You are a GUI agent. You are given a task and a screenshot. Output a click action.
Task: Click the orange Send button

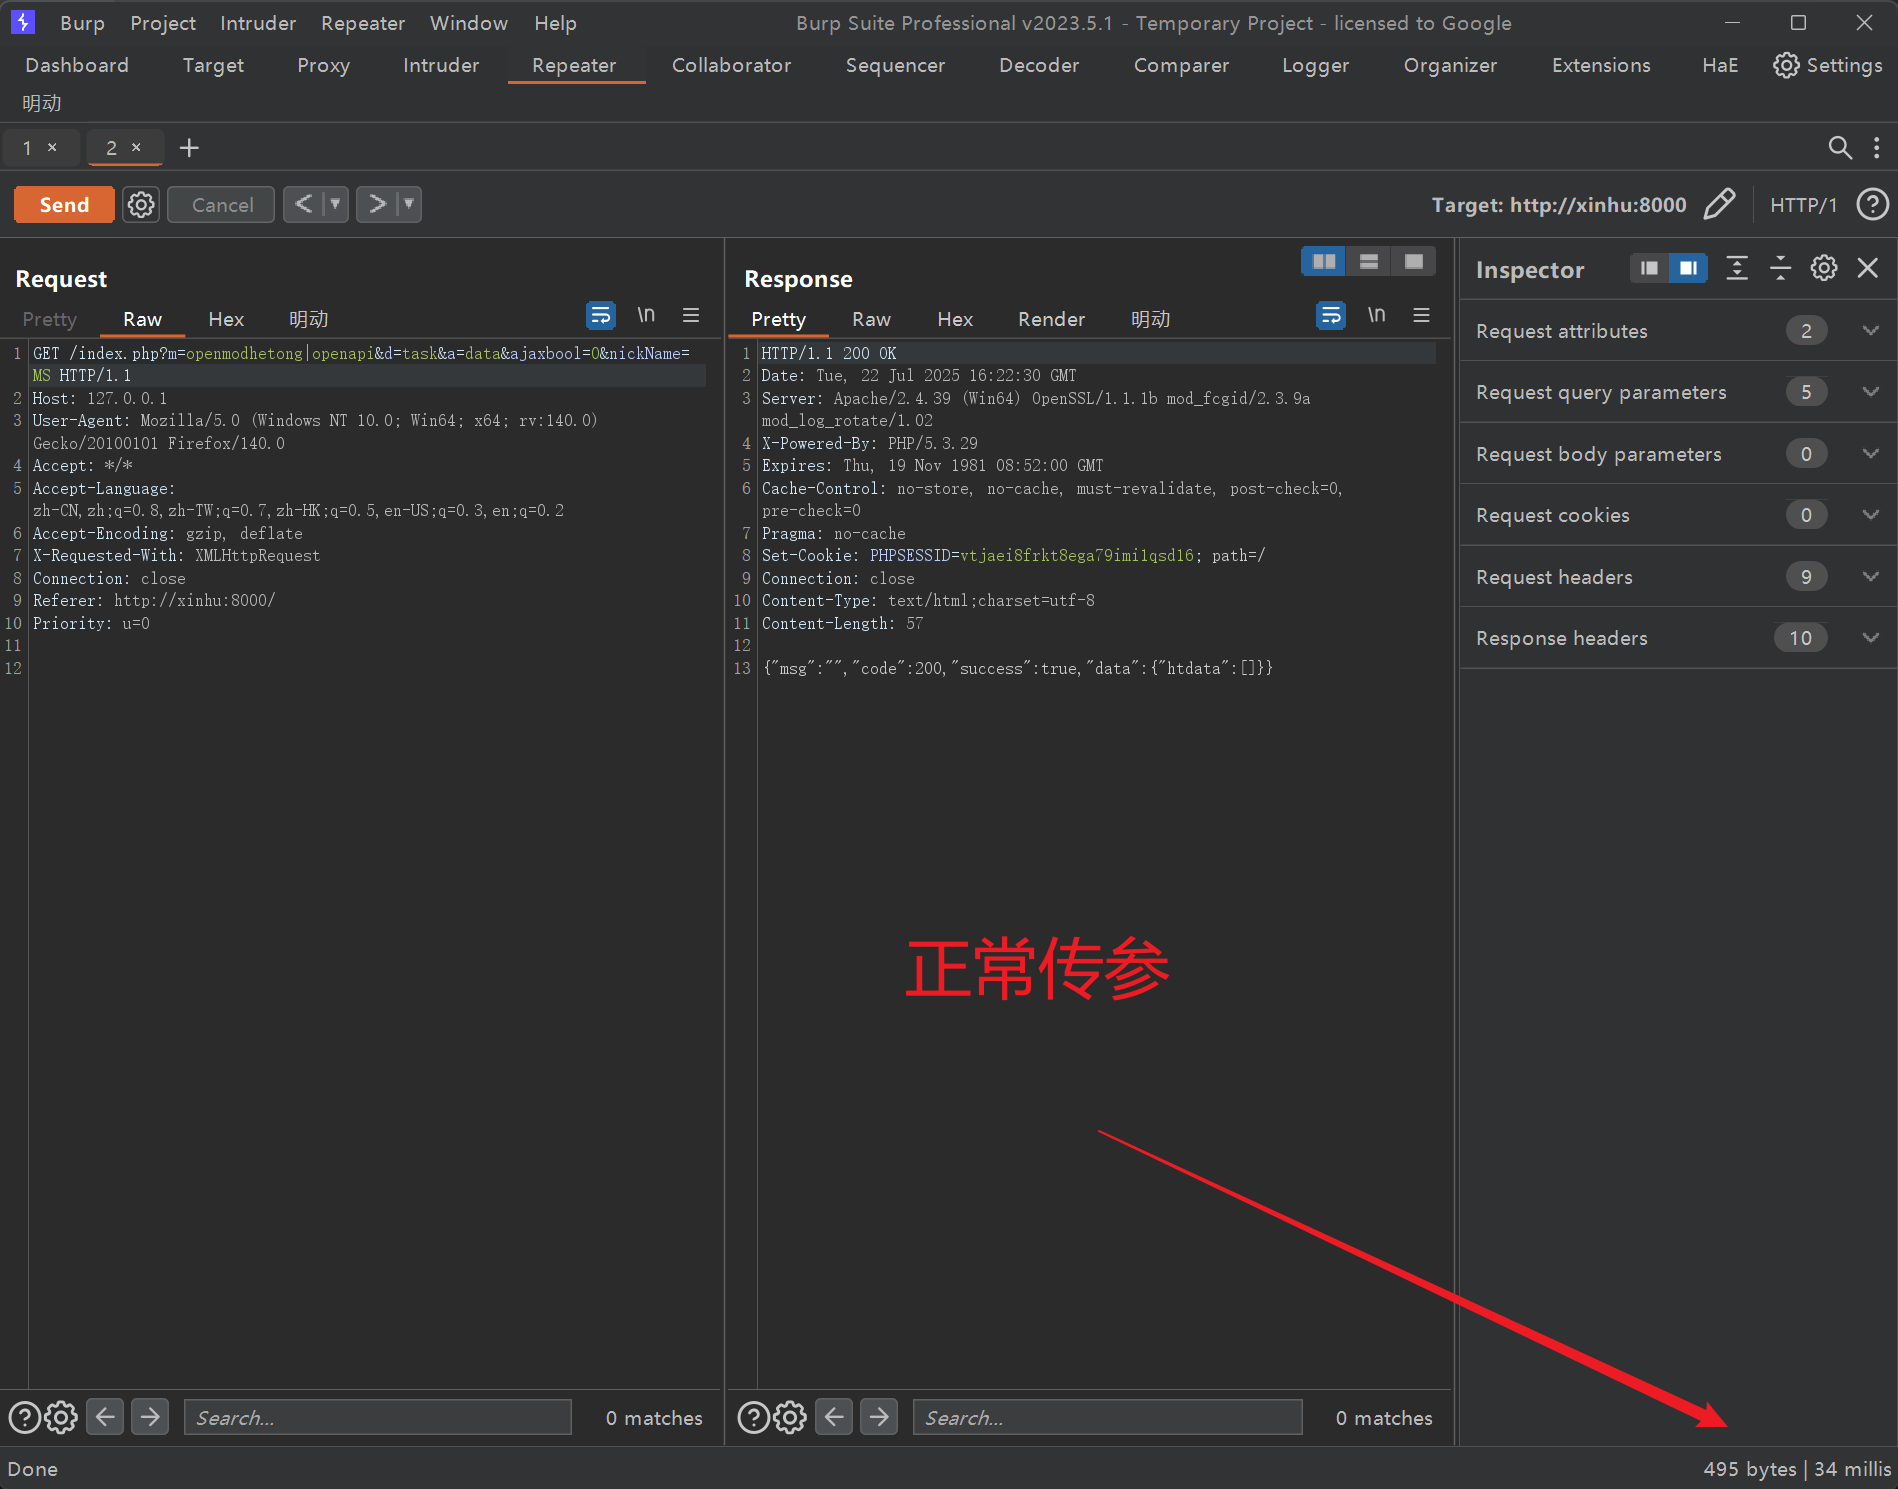(64, 205)
